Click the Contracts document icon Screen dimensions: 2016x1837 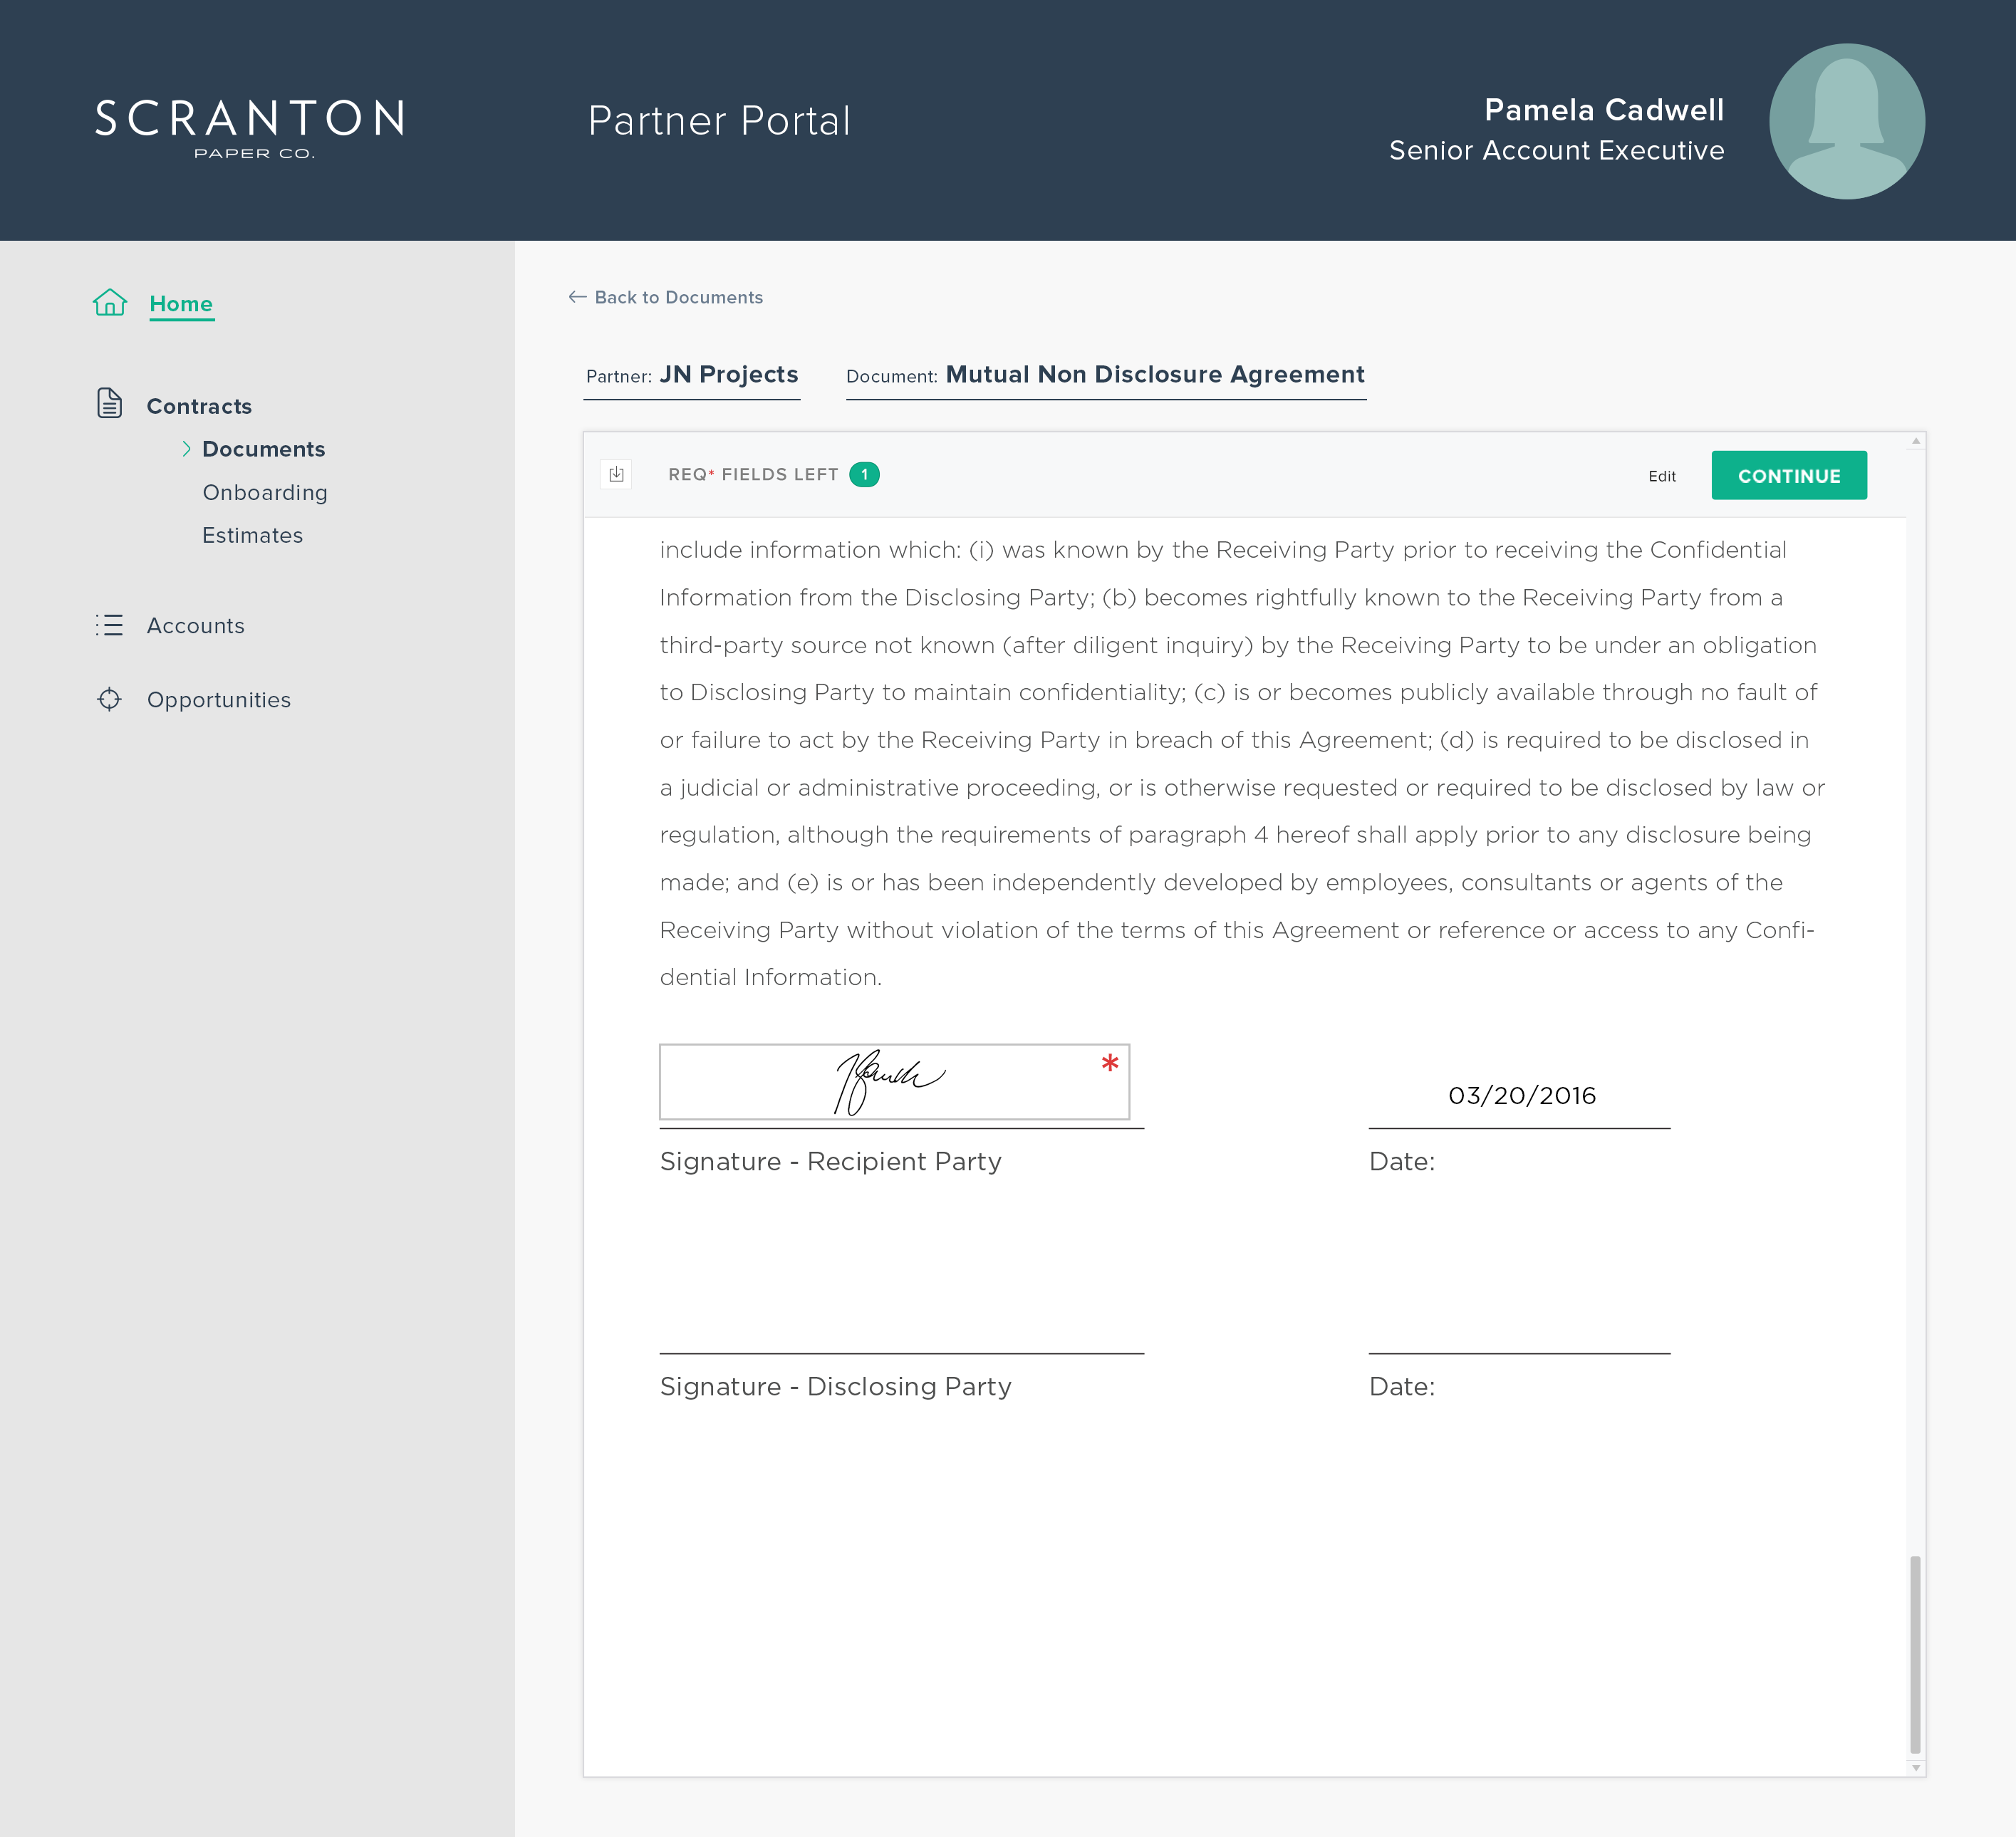tap(110, 403)
